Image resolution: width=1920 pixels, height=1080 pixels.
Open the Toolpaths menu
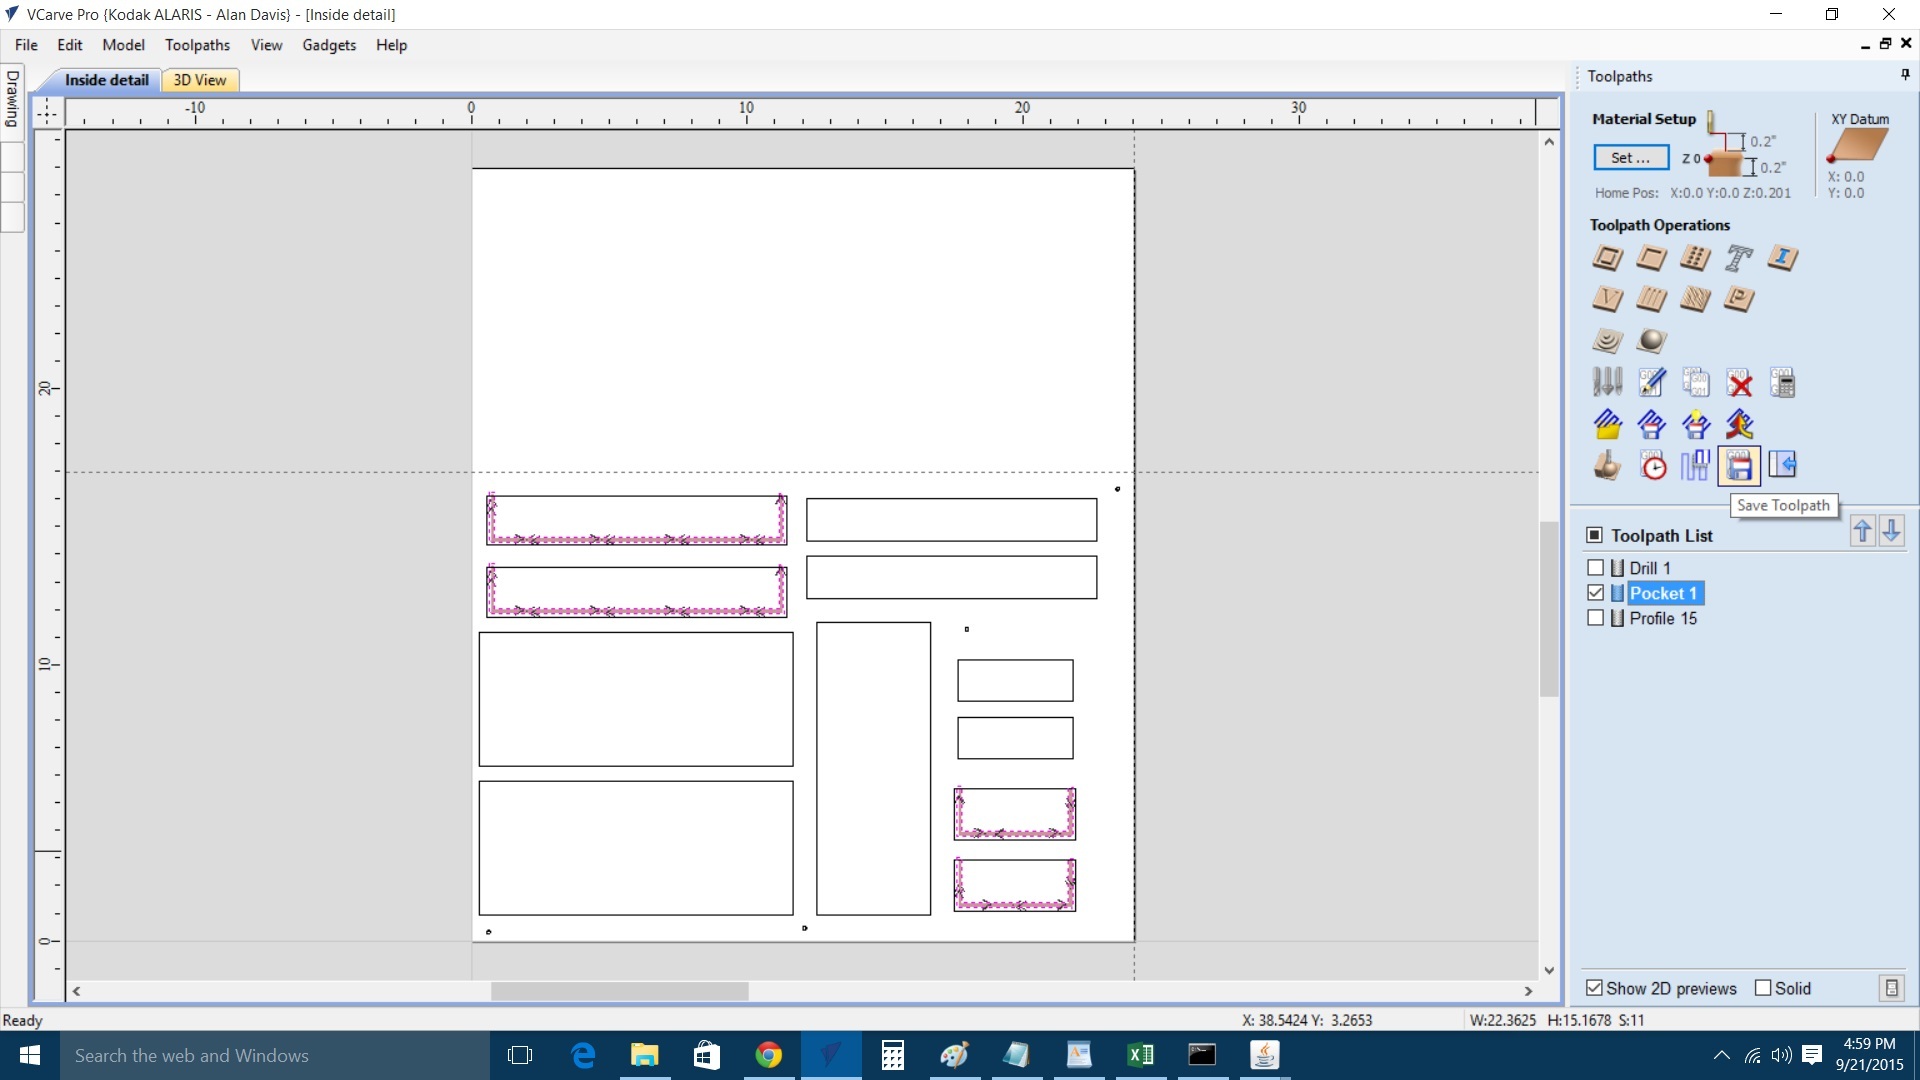tap(197, 45)
